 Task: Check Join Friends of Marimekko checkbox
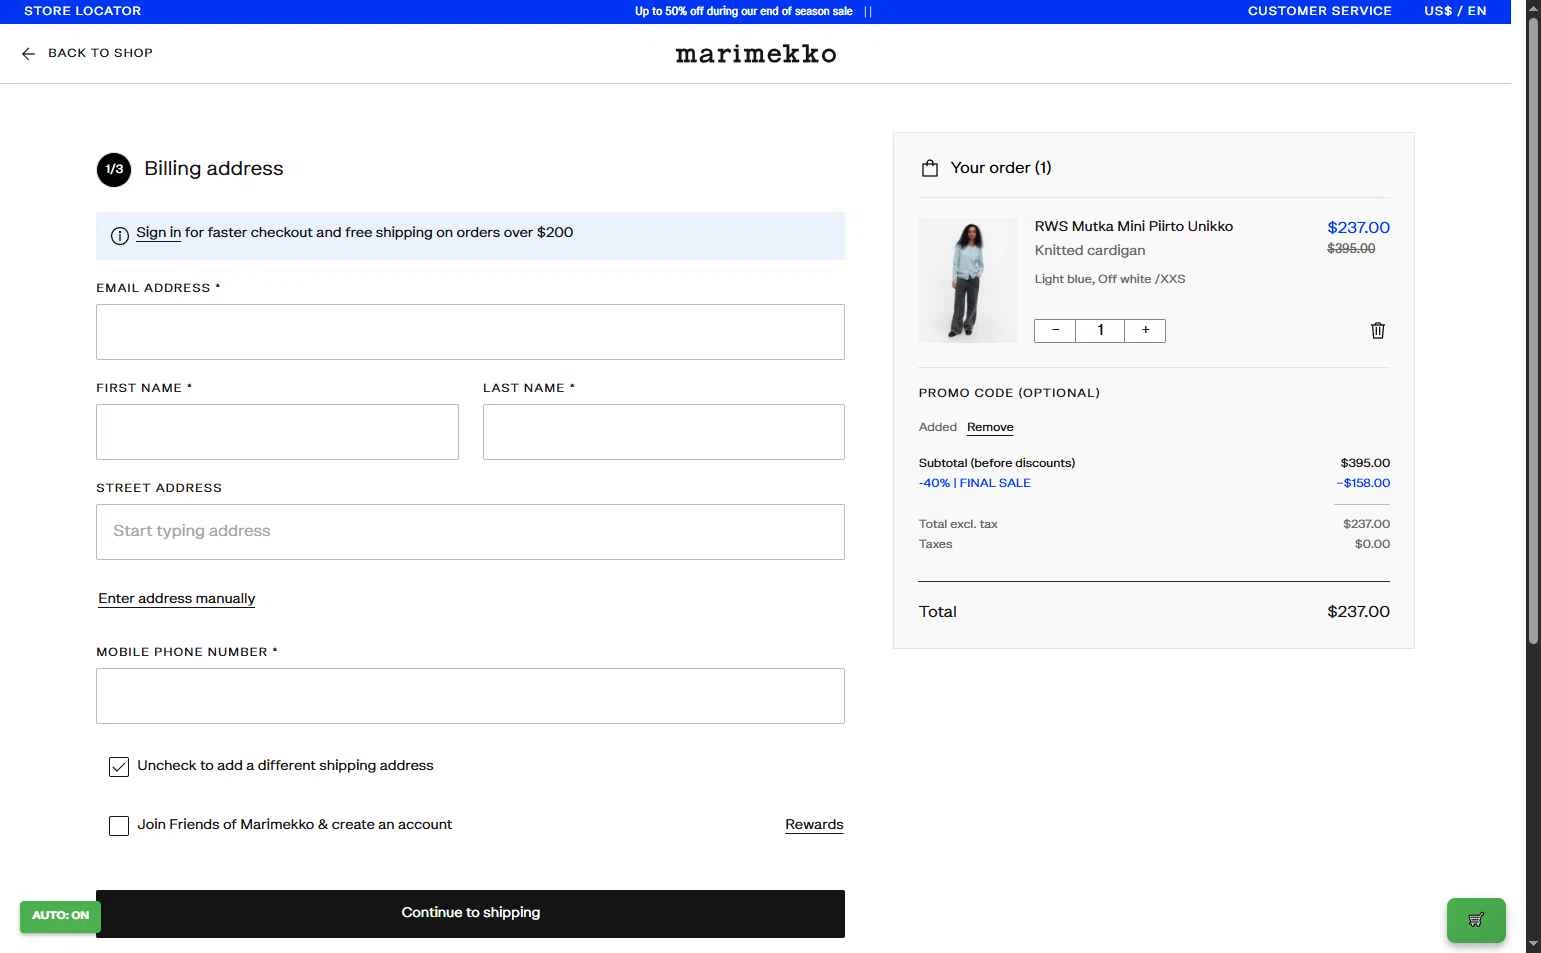coord(119,826)
